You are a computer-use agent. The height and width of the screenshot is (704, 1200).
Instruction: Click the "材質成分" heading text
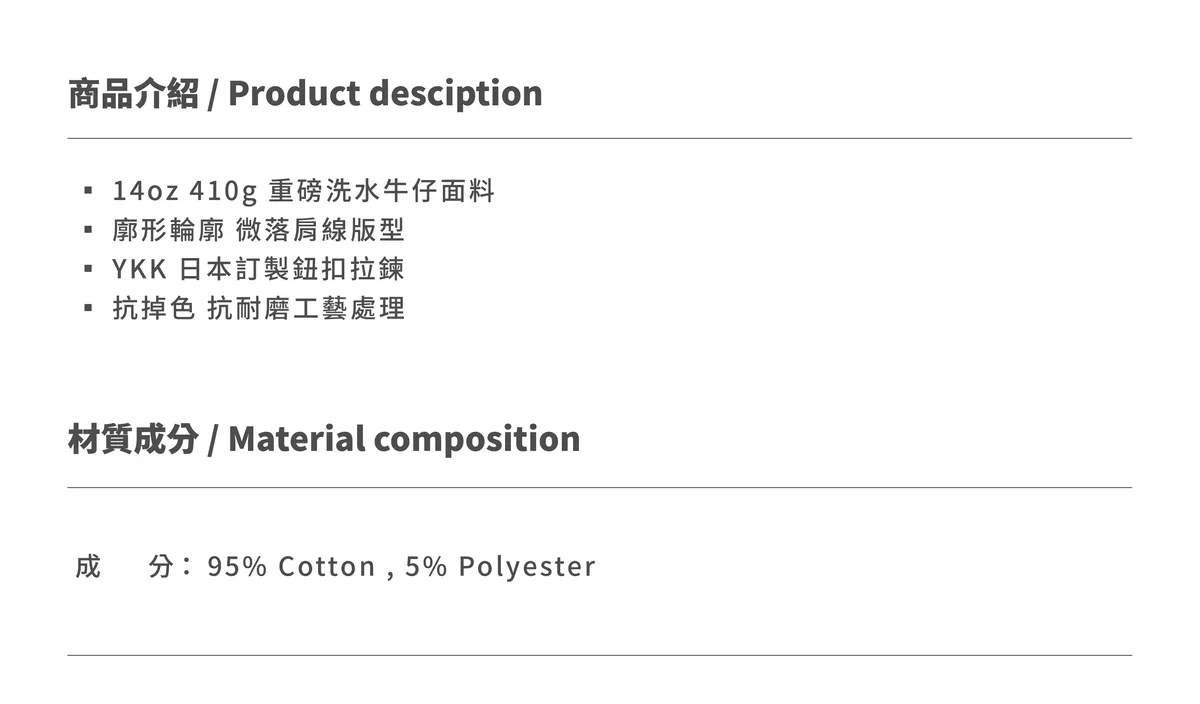(133, 439)
